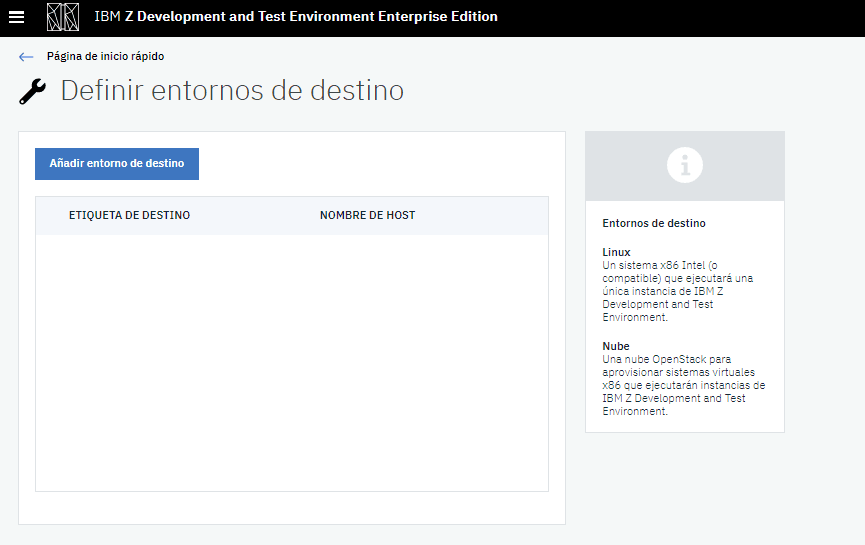Click the back arrow icon
This screenshot has height=545, width=865.
[26, 57]
